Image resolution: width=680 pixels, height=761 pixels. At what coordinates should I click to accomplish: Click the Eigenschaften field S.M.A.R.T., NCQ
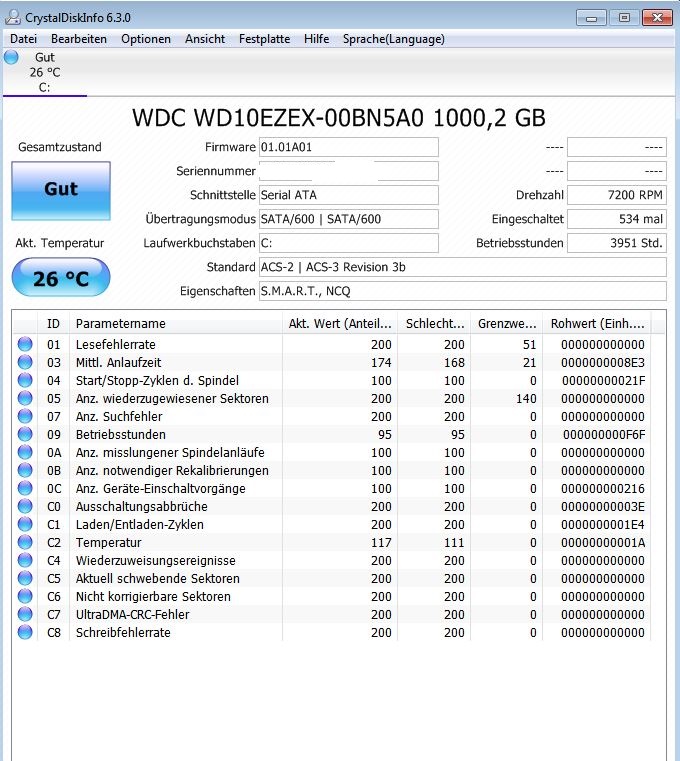coord(463,291)
